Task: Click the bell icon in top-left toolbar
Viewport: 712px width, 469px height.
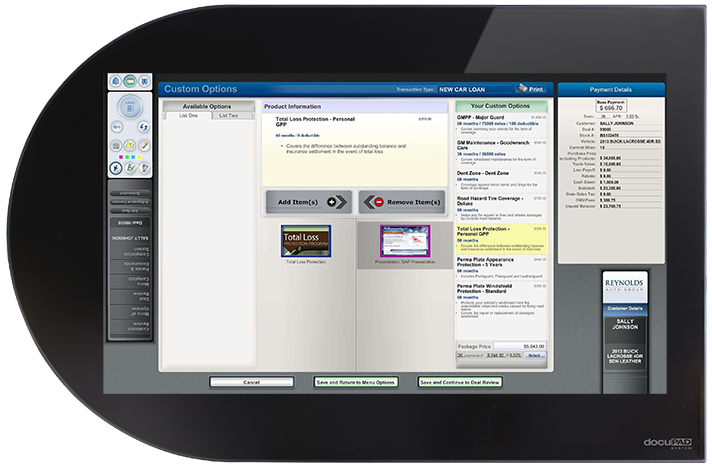Action: pos(115,81)
